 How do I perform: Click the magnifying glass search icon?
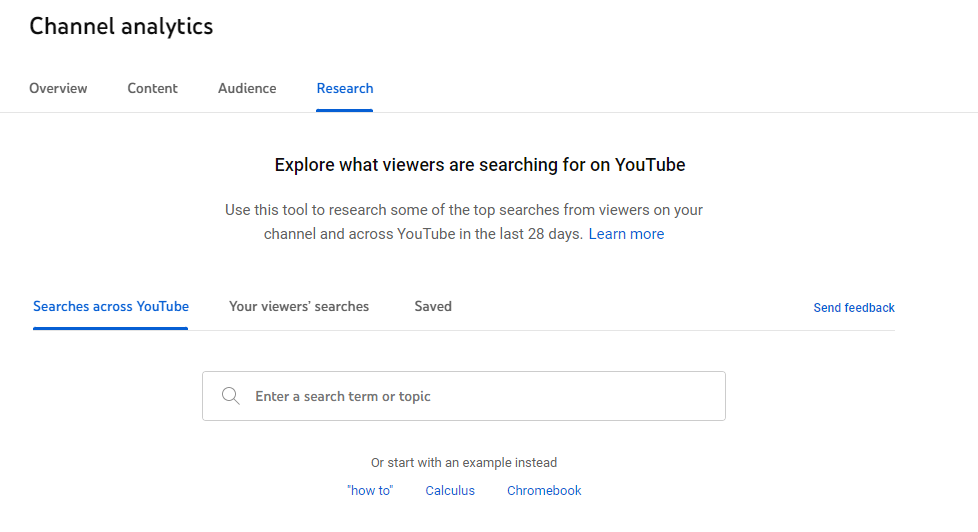(231, 396)
